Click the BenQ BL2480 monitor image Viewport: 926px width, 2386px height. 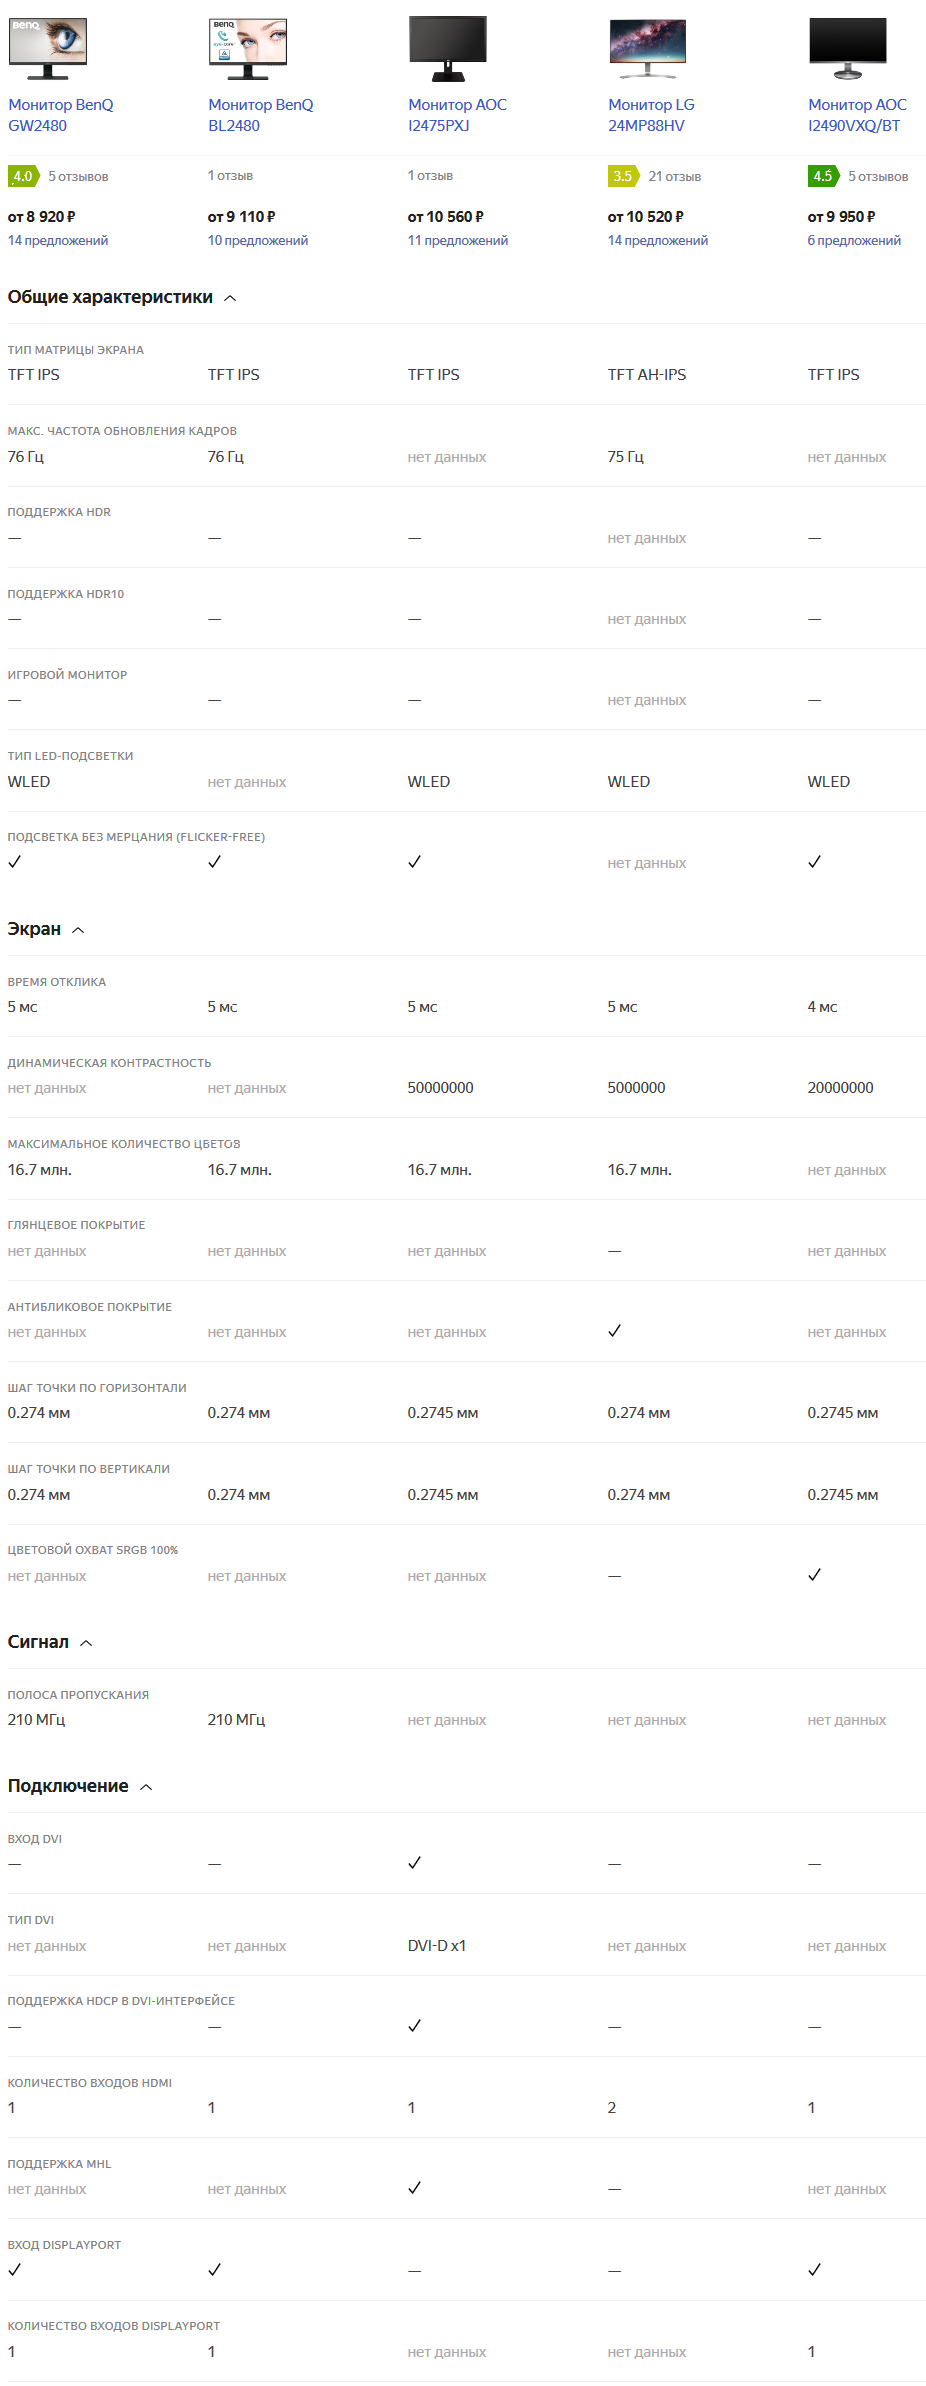tap(247, 47)
